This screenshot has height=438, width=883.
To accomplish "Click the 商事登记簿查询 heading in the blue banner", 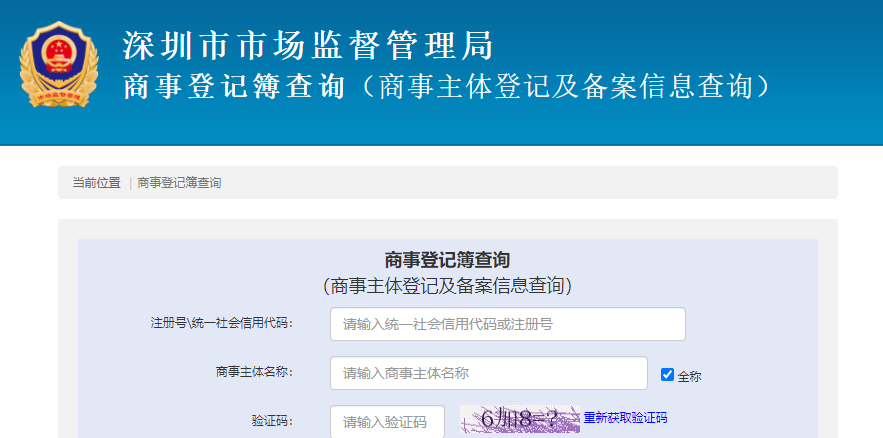I will point(233,87).
